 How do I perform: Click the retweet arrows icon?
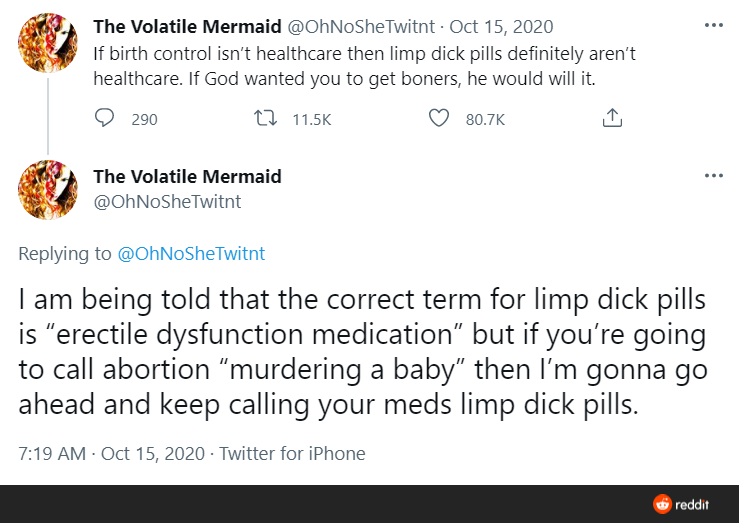265,119
